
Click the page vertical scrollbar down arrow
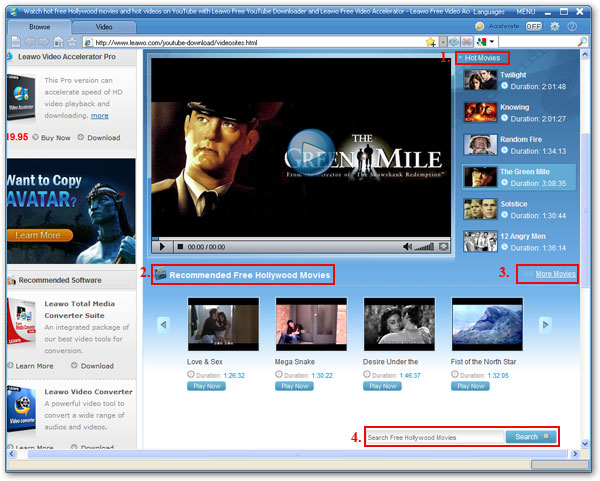[585, 443]
